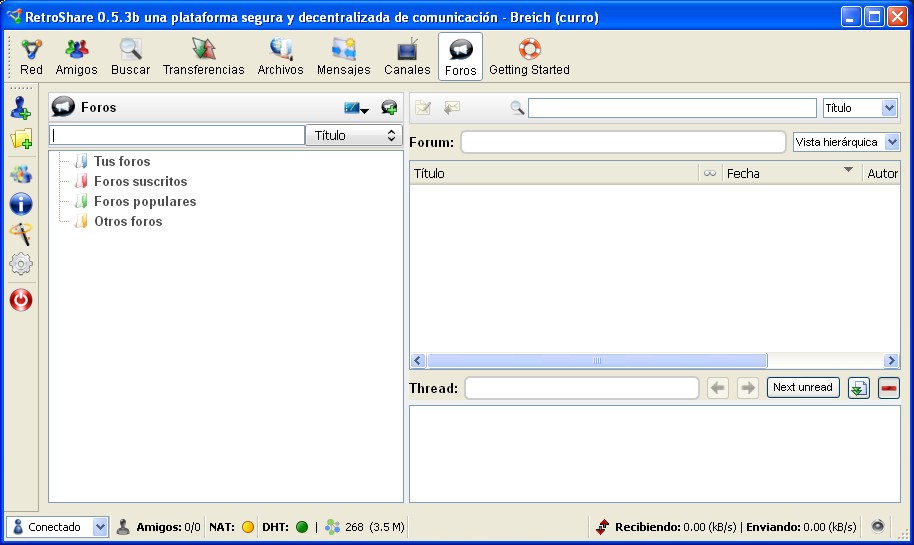The image size is (914, 545).
Task: Select the Foros suscritos tree item
Action: tap(140, 181)
